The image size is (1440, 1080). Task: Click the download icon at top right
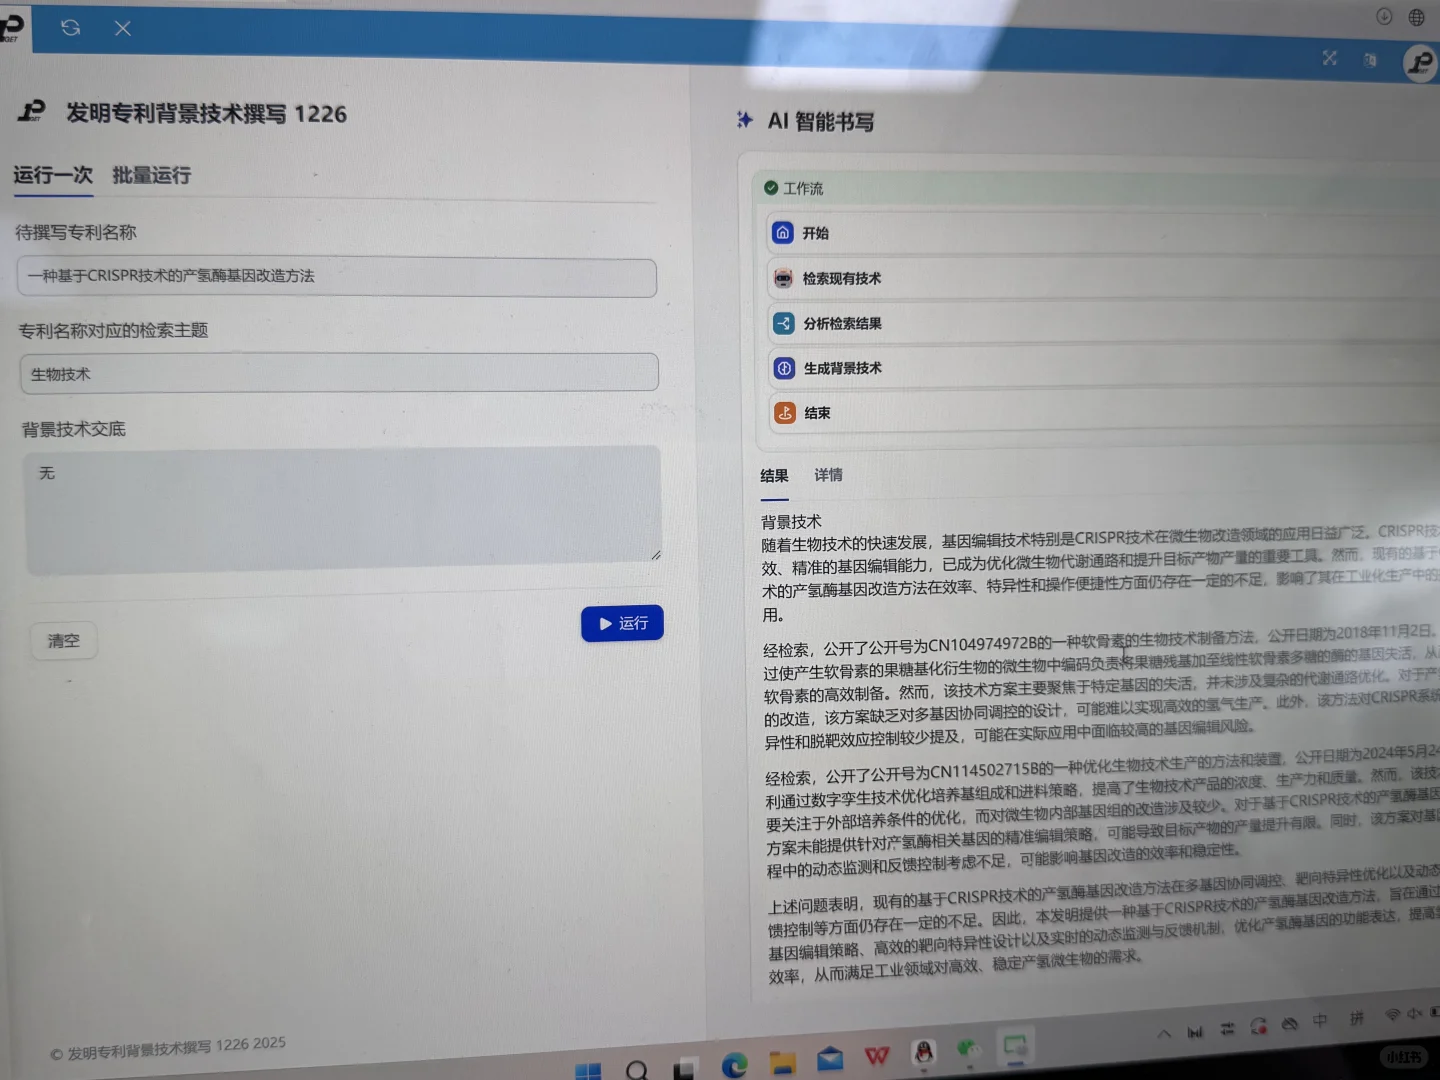(1384, 16)
